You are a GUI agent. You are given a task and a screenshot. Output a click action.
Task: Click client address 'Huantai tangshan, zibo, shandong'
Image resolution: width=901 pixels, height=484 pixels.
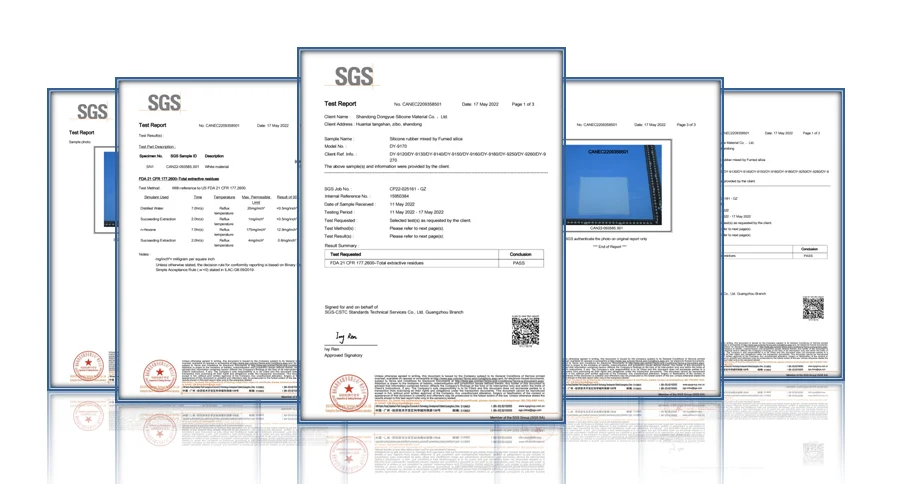pos(389,124)
